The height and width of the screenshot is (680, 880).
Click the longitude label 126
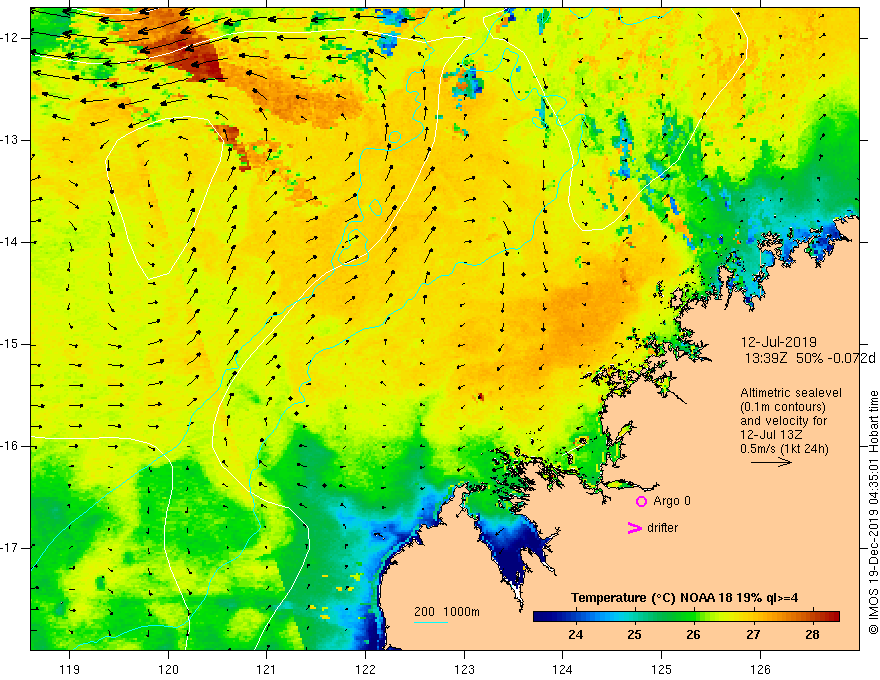point(760,669)
